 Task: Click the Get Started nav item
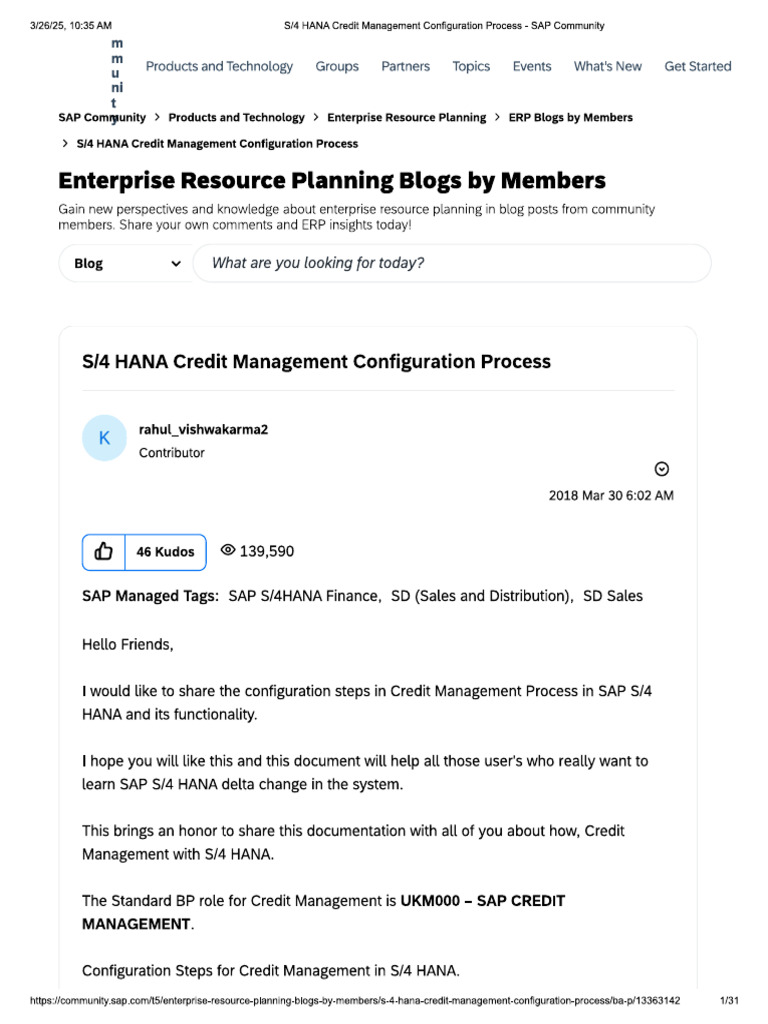(698, 67)
